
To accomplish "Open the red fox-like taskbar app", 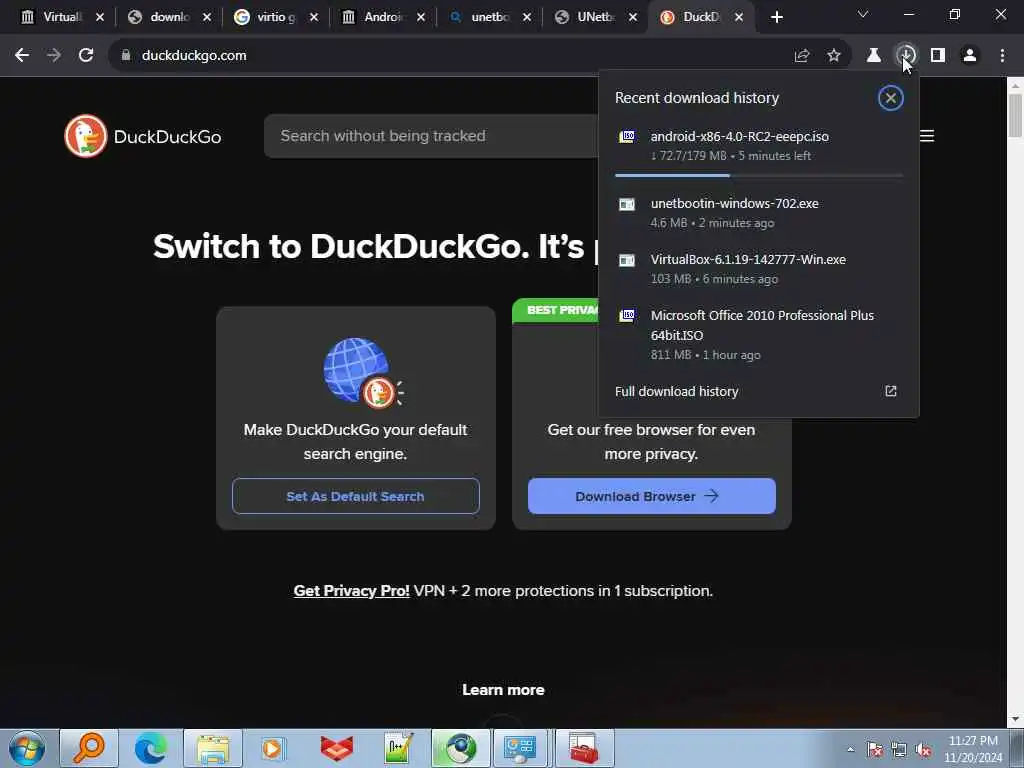I will pos(336,748).
